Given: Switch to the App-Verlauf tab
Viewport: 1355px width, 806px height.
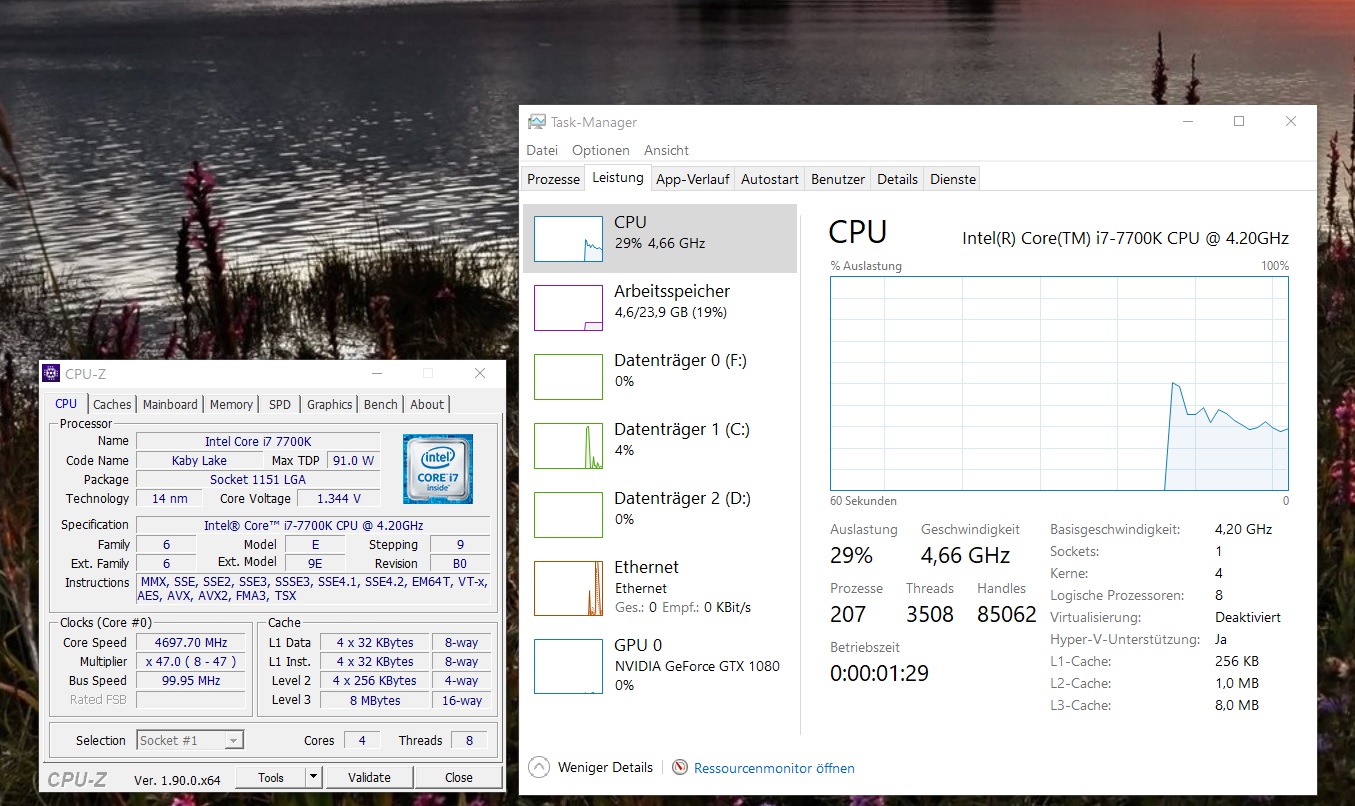Looking at the screenshot, I should coord(692,179).
